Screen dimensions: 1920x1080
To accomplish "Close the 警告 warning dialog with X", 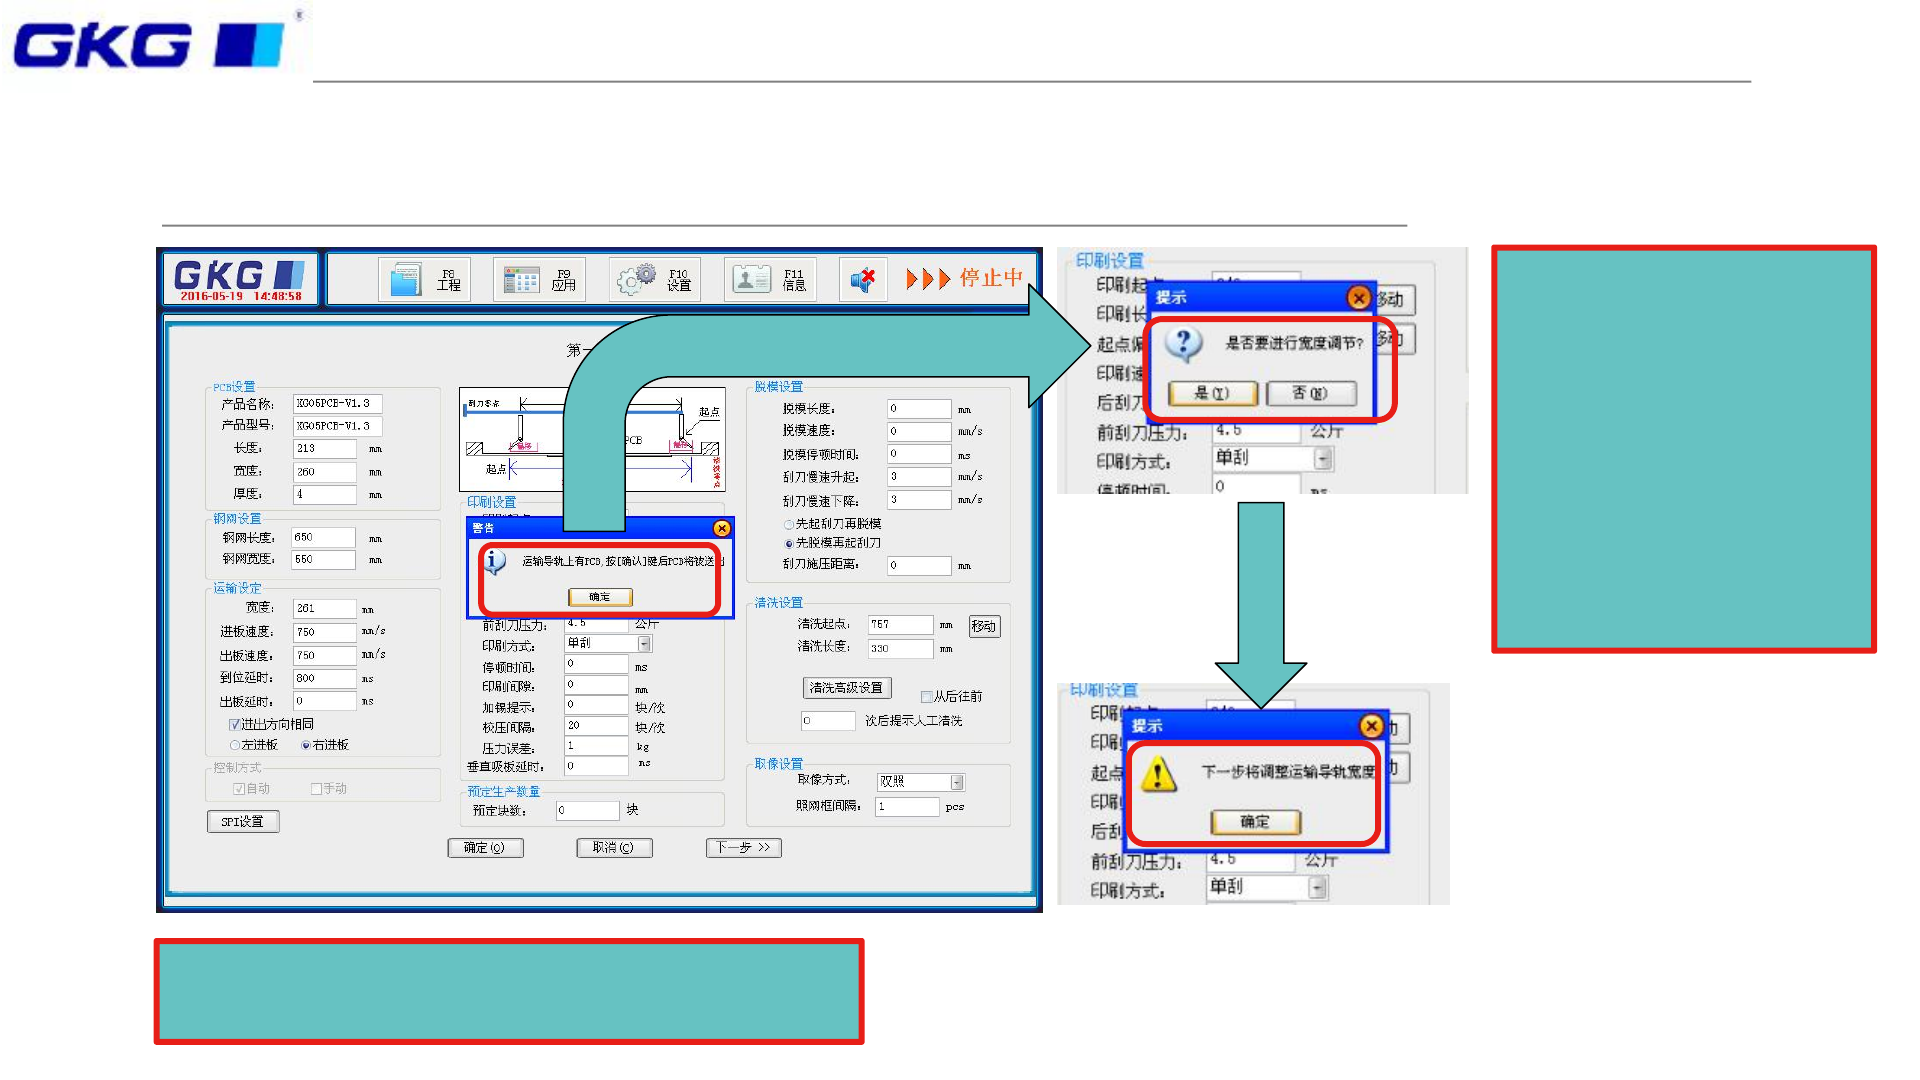I will pyautogui.click(x=721, y=528).
